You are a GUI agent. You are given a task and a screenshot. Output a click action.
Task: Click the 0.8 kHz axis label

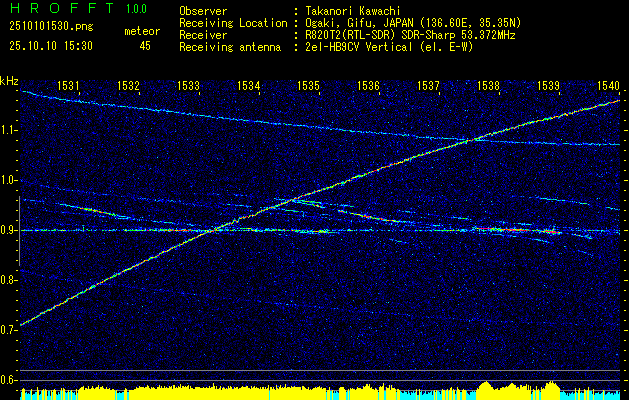click(9, 280)
